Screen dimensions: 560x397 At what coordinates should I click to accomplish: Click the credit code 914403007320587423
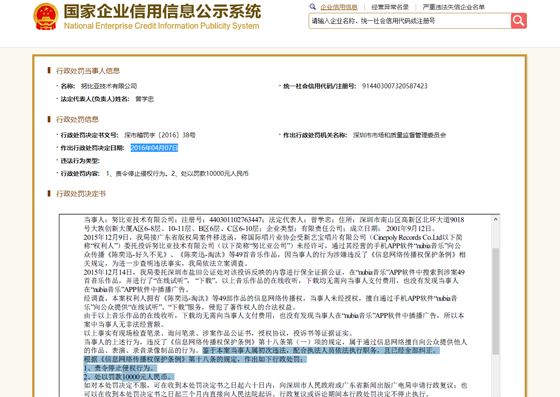(x=395, y=86)
